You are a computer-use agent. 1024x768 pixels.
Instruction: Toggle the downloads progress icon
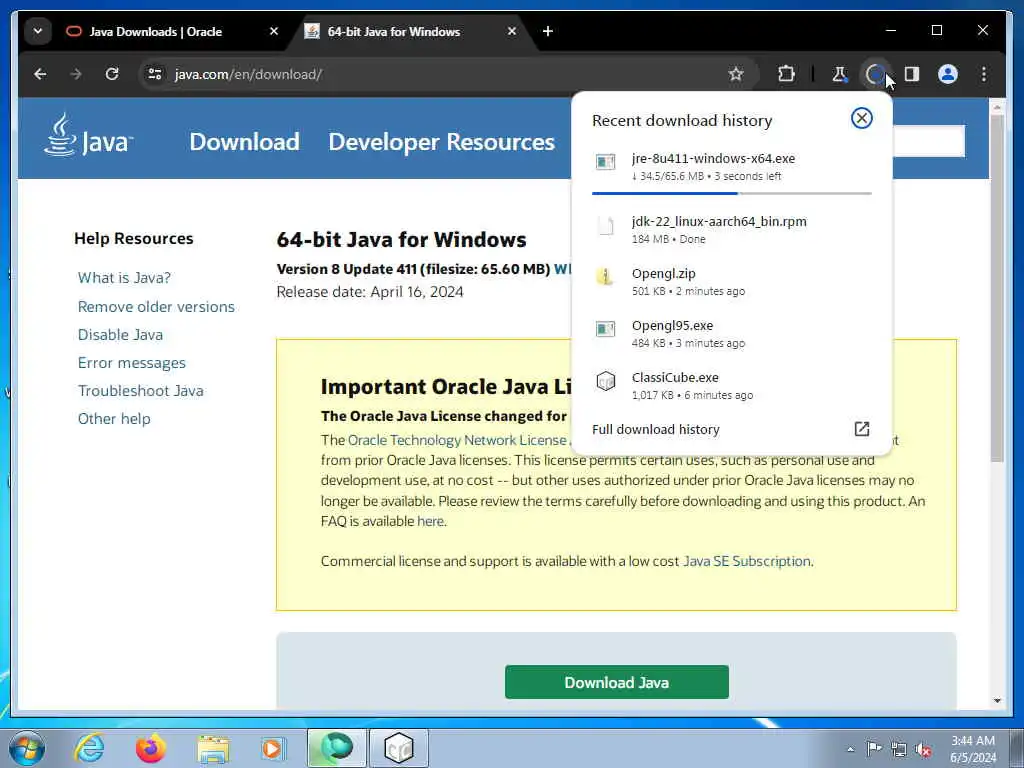(x=875, y=74)
